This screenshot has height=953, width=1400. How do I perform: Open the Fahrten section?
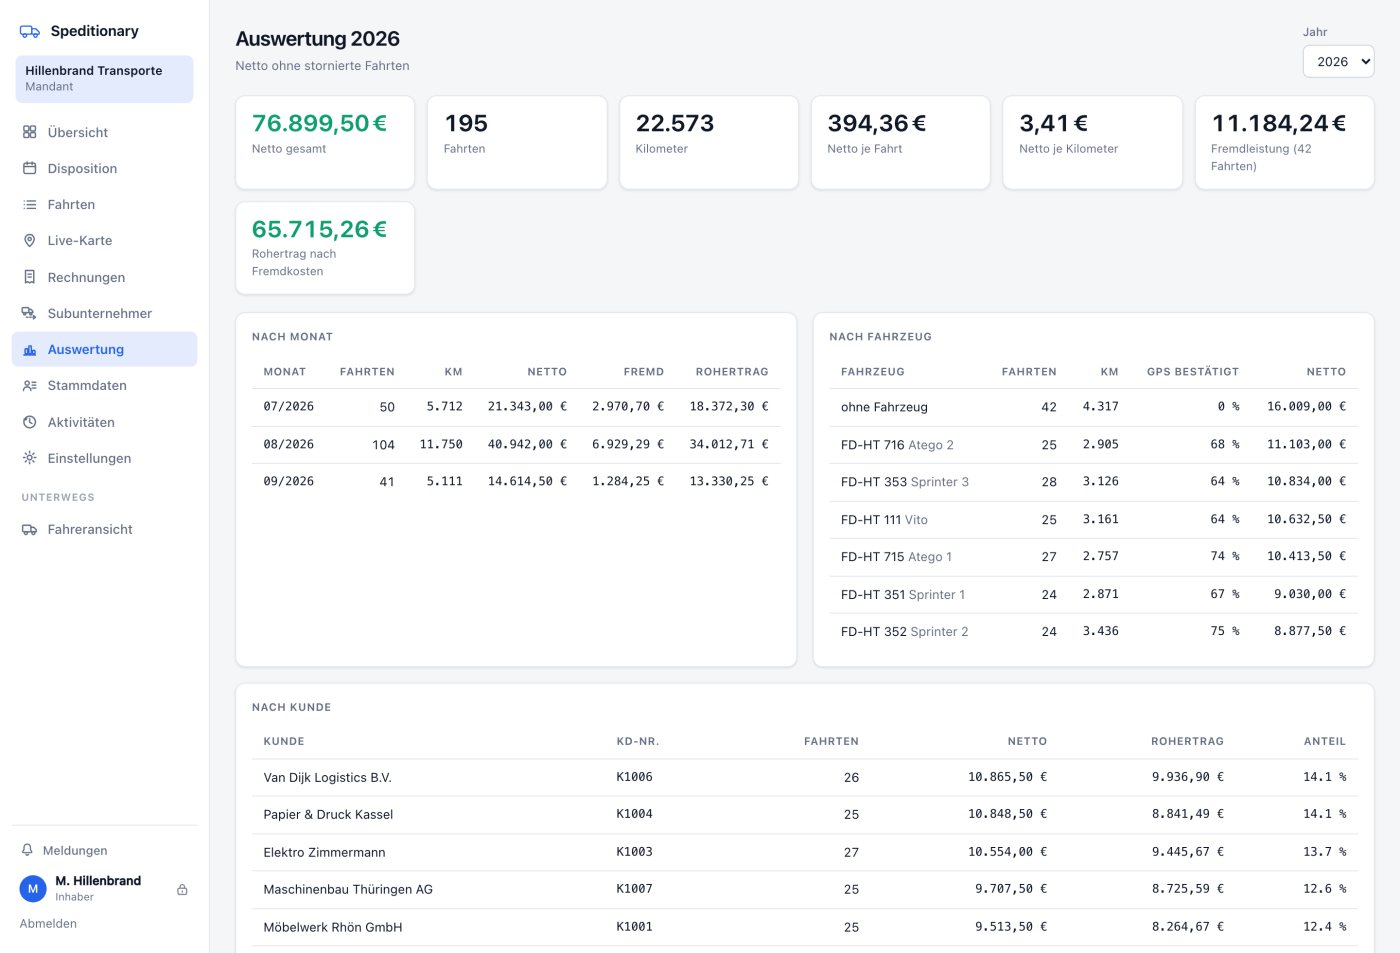click(x=104, y=204)
